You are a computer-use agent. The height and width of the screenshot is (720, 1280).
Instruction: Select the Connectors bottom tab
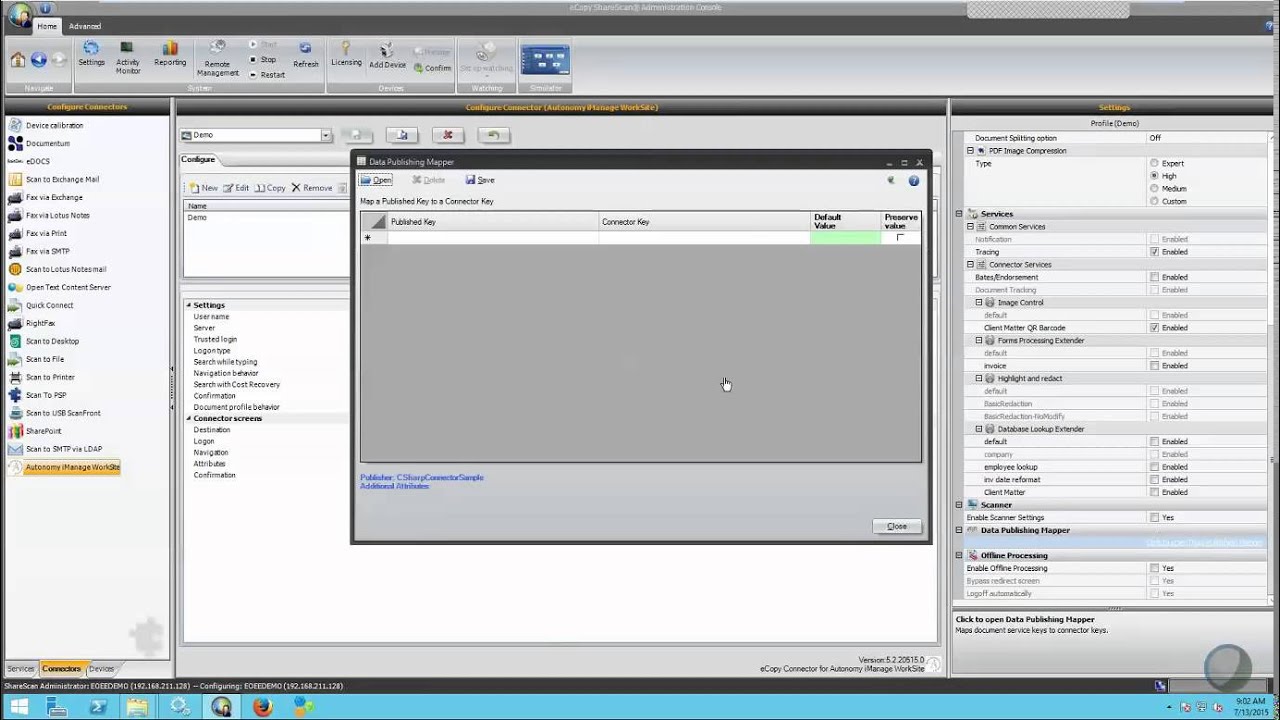61,668
